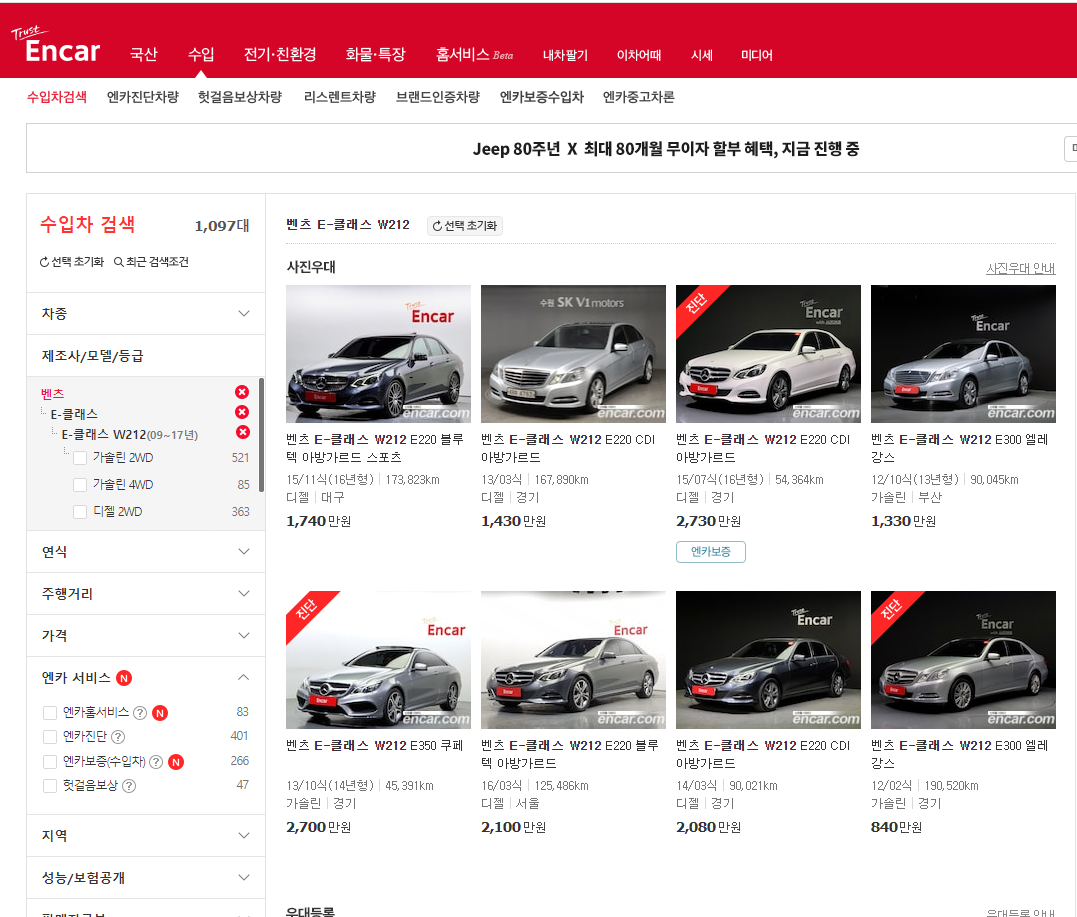Image resolution: width=1077 pixels, height=917 pixels.
Task: Open help icon next to 엔카보증(수입차)
Action: coord(157,762)
